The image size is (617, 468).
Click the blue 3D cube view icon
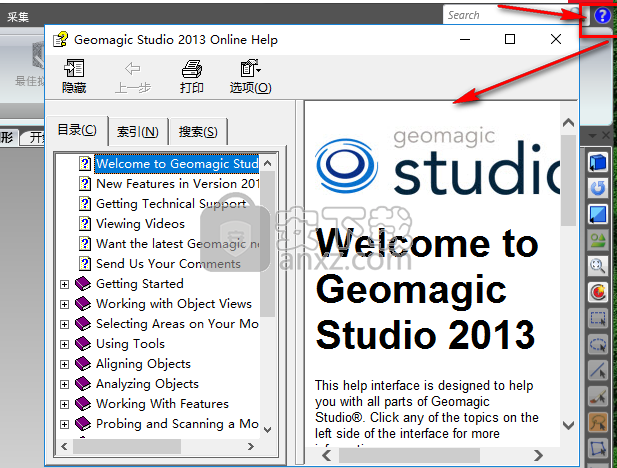pos(598,163)
